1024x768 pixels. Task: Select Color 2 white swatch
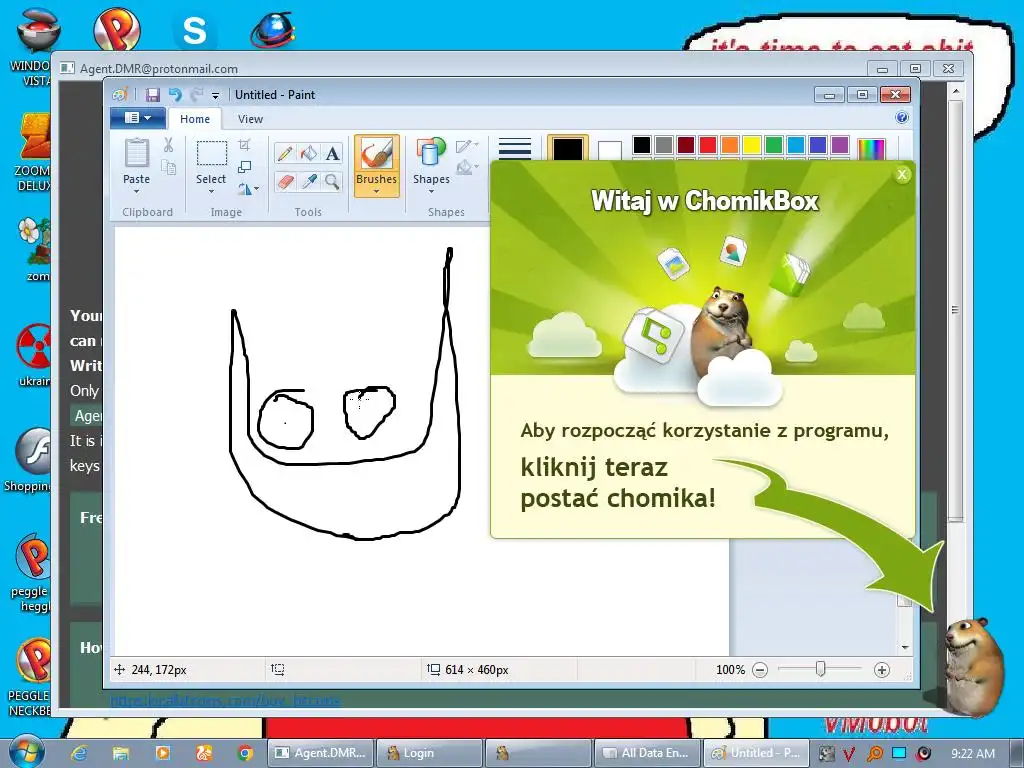609,151
